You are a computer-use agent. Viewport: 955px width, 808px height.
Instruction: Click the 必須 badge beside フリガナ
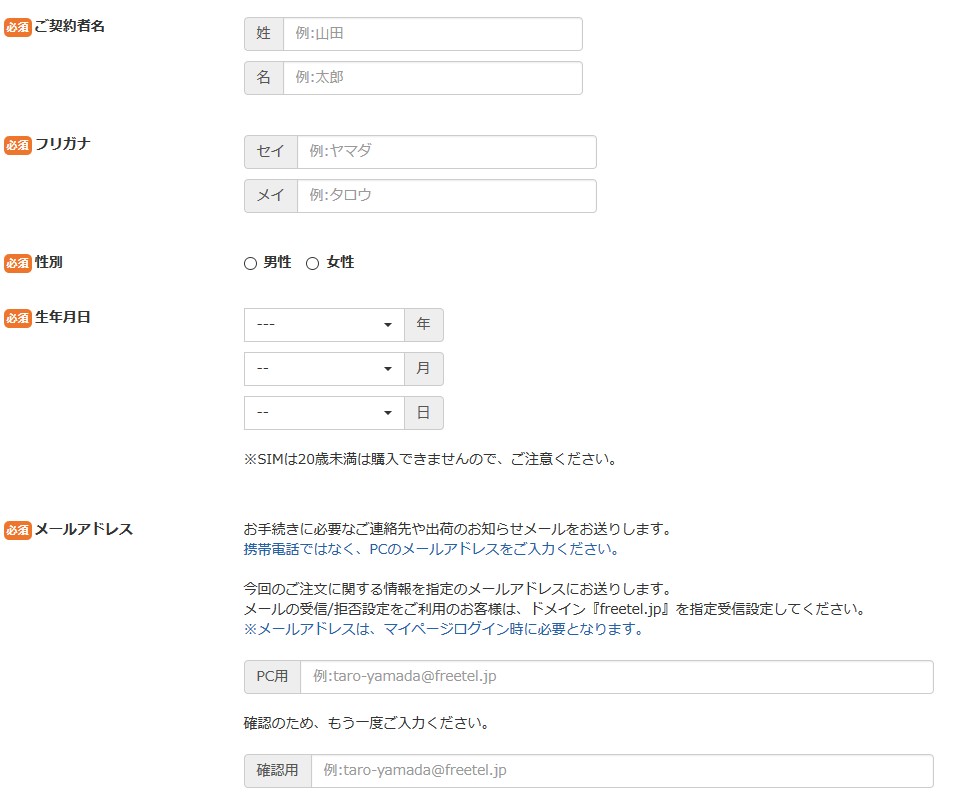[x=18, y=145]
